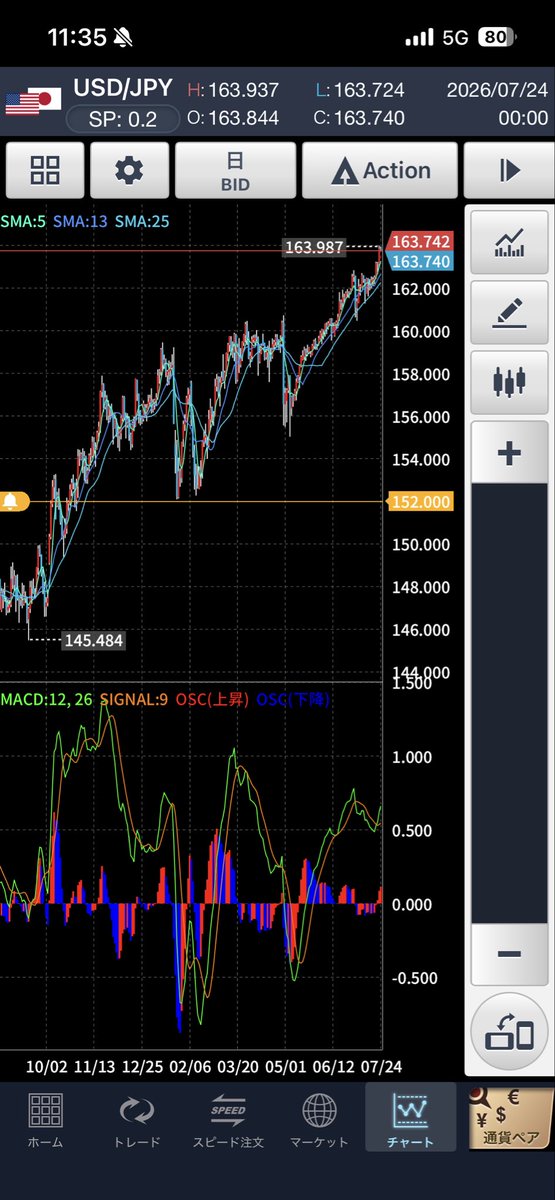Rotate screen orientation round button
Screen dimensions: 555x1200
(509, 1032)
